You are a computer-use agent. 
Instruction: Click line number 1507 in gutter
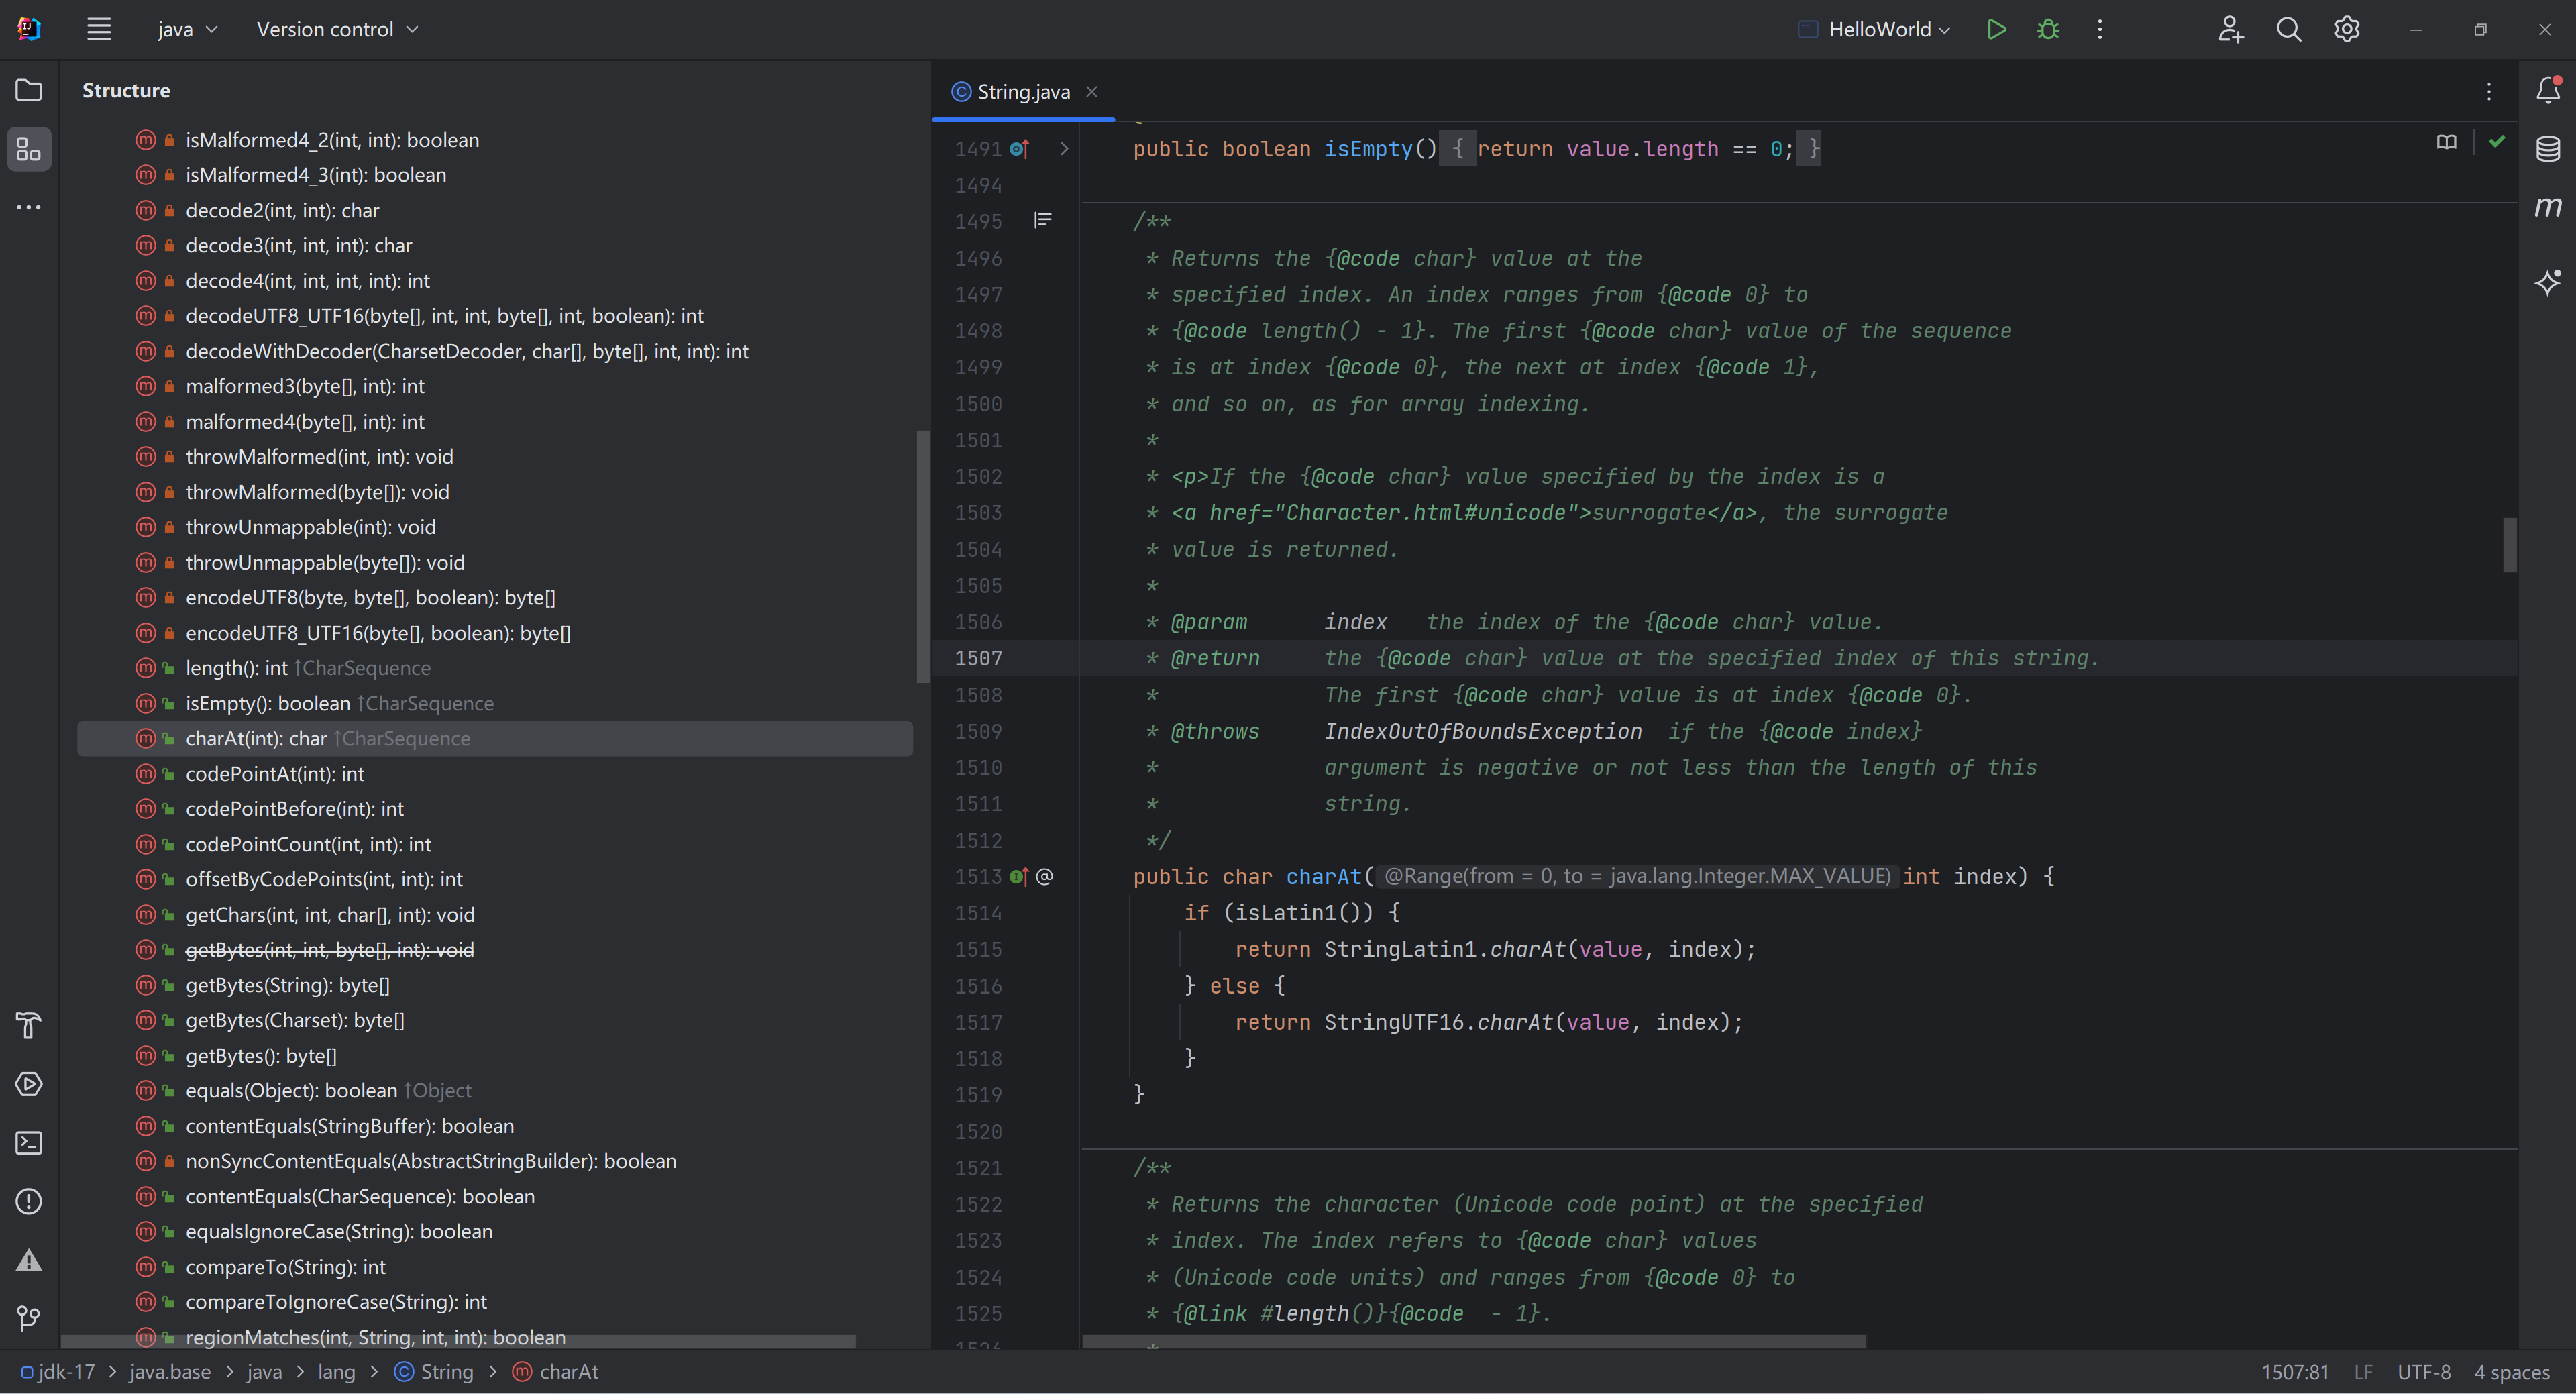click(978, 658)
